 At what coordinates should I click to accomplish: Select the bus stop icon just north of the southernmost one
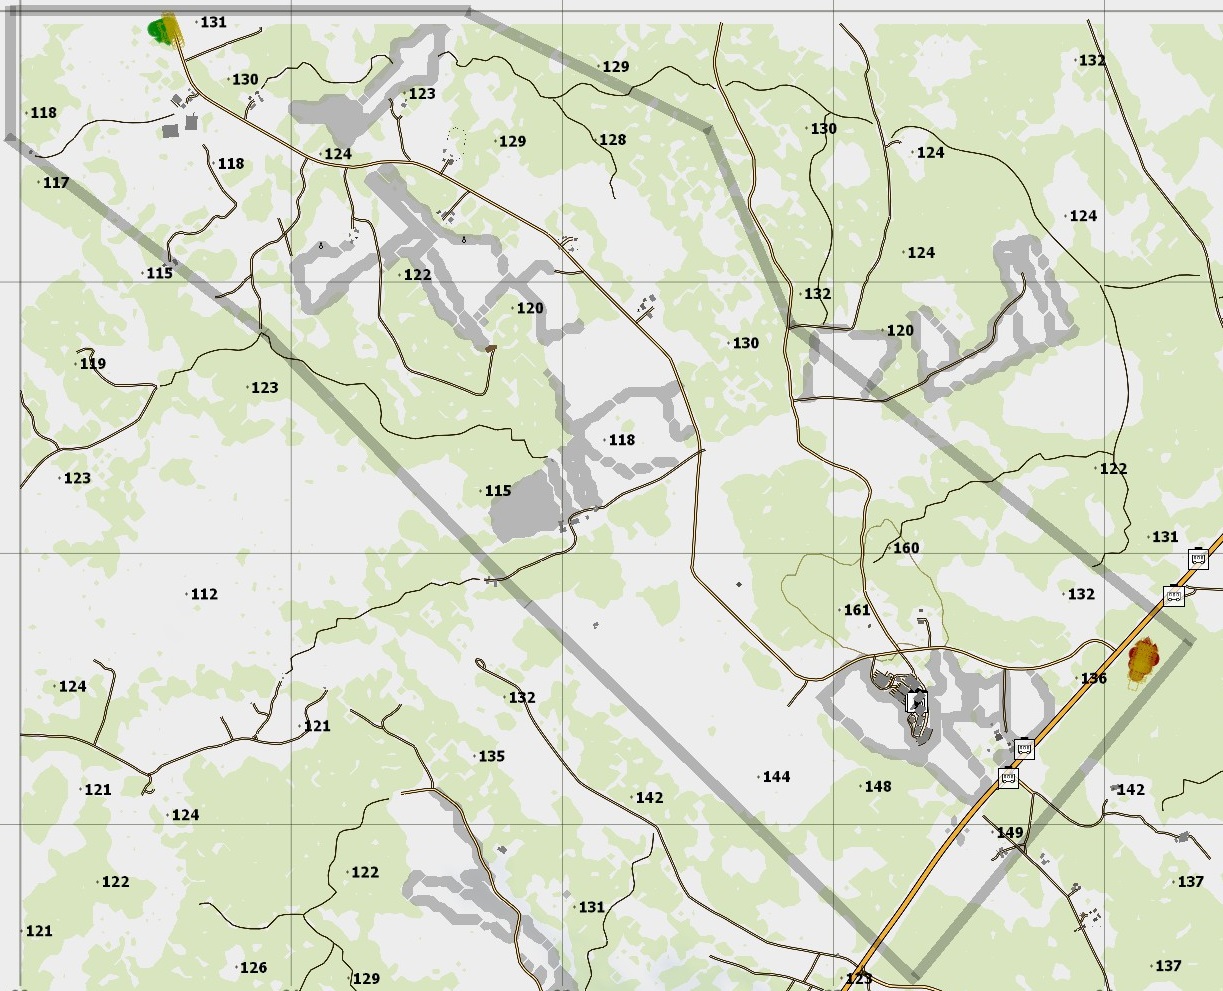[x=1023, y=748]
